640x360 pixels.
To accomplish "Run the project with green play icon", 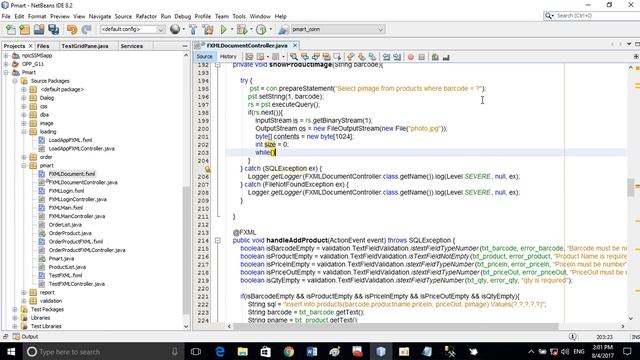I will point(223,29).
